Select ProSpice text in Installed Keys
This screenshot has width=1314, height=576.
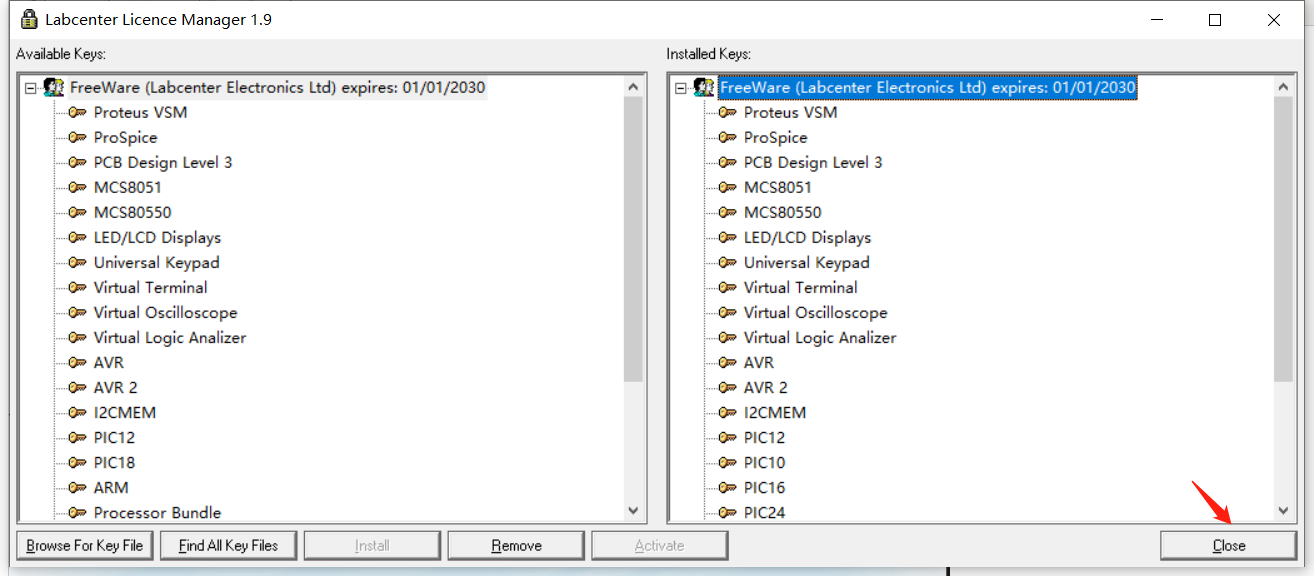click(775, 137)
